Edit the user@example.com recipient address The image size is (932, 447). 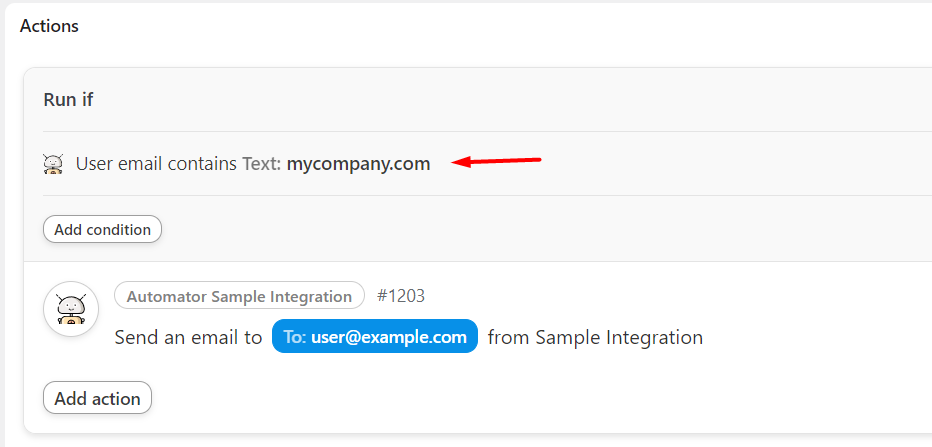pos(389,337)
